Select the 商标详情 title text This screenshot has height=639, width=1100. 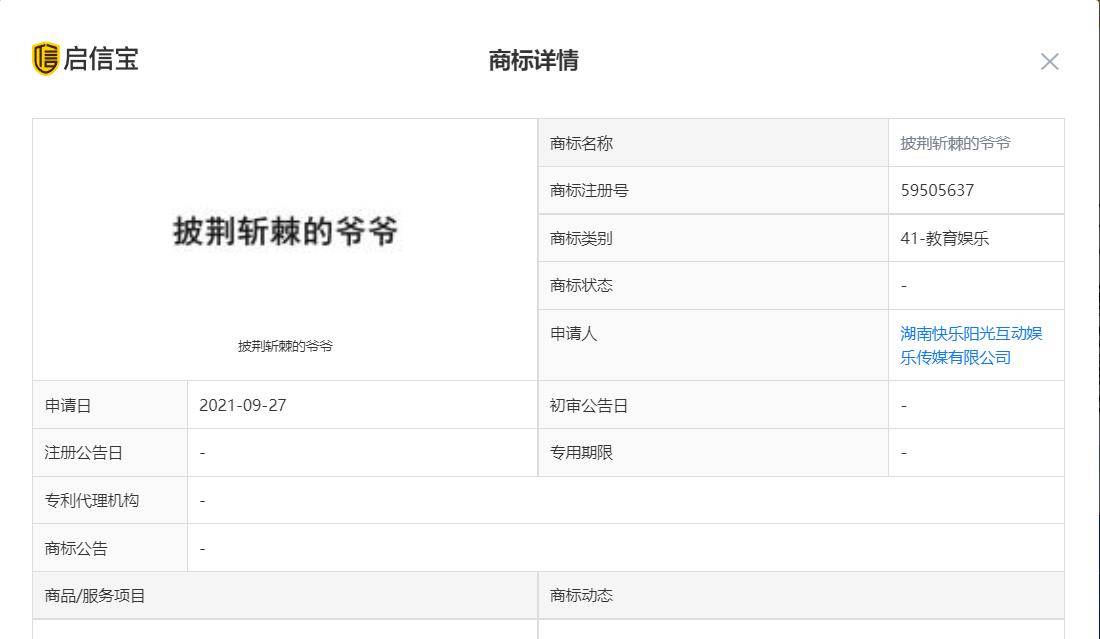point(534,60)
